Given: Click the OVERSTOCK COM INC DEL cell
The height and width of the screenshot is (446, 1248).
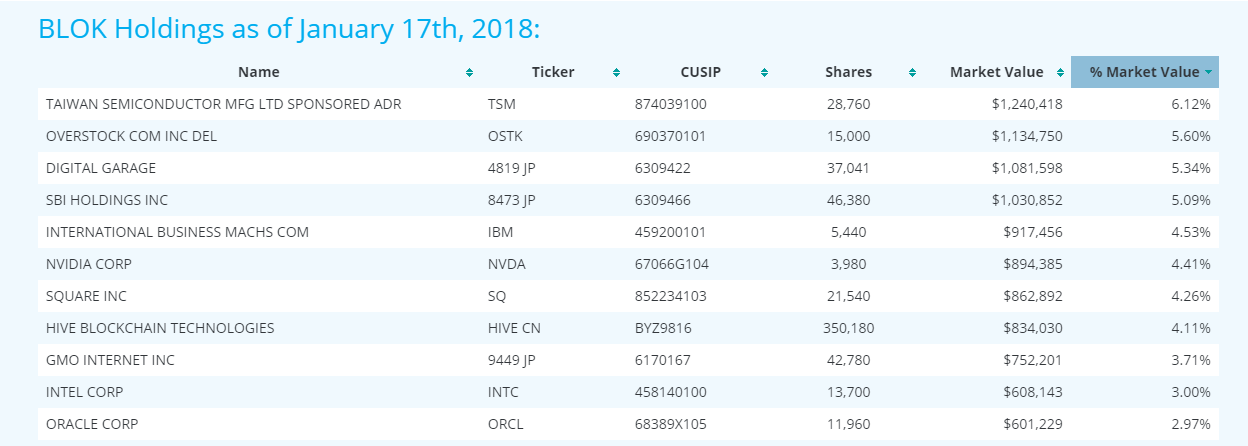Looking at the screenshot, I should tap(131, 136).
